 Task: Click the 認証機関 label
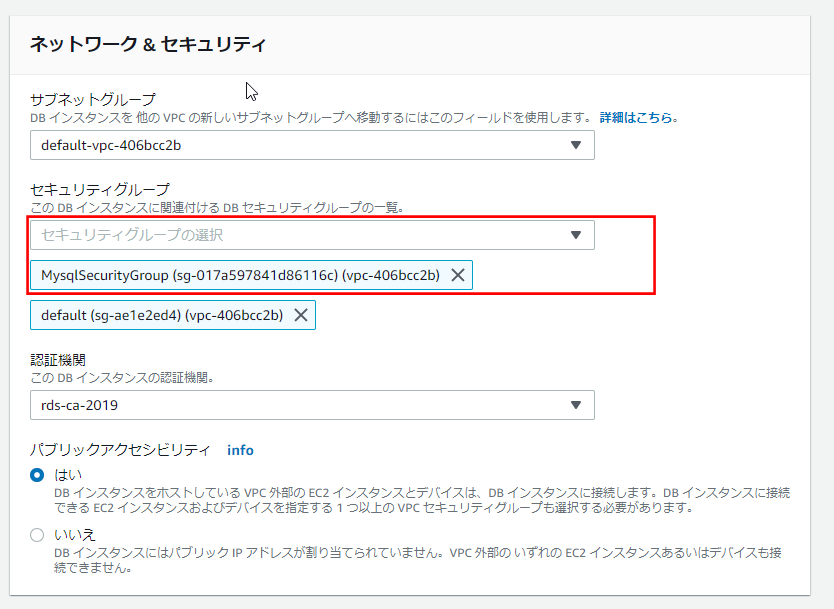58,360
